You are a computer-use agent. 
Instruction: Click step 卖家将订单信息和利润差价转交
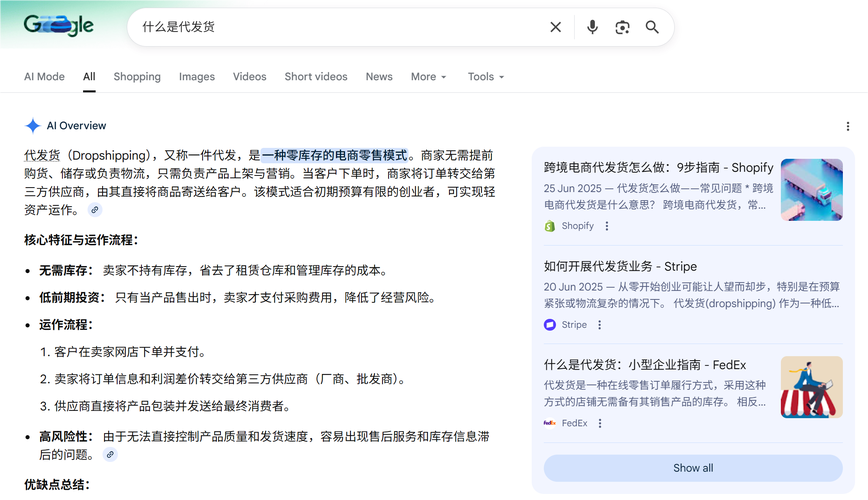click(x=231, y=379)
